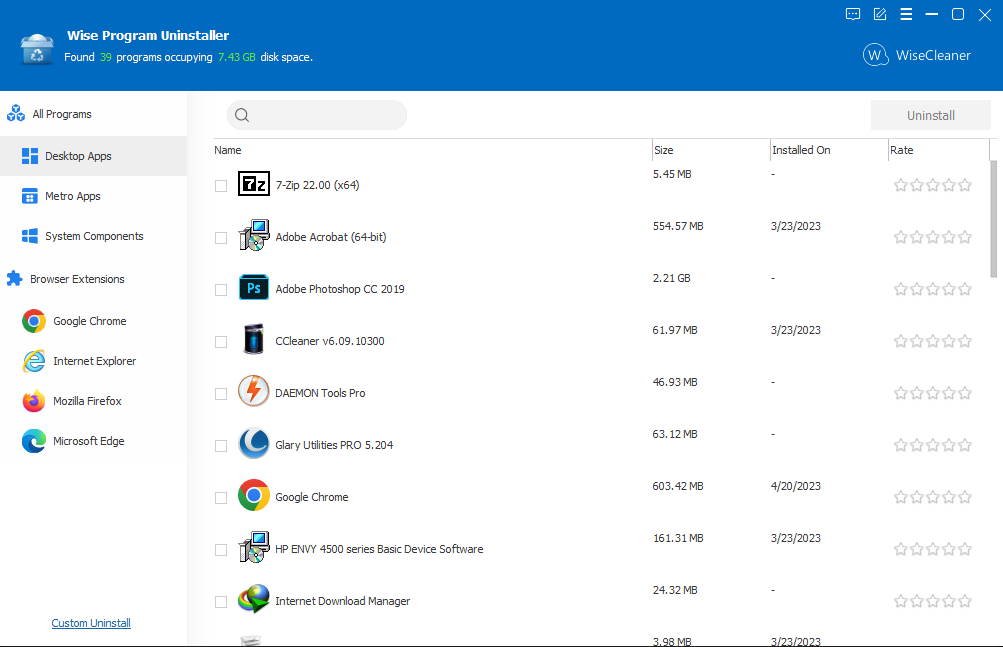Viewport: 1003px width, 647px height.
Task: Click the 4/20/2023 install date
Action: (x=796, y=486)
